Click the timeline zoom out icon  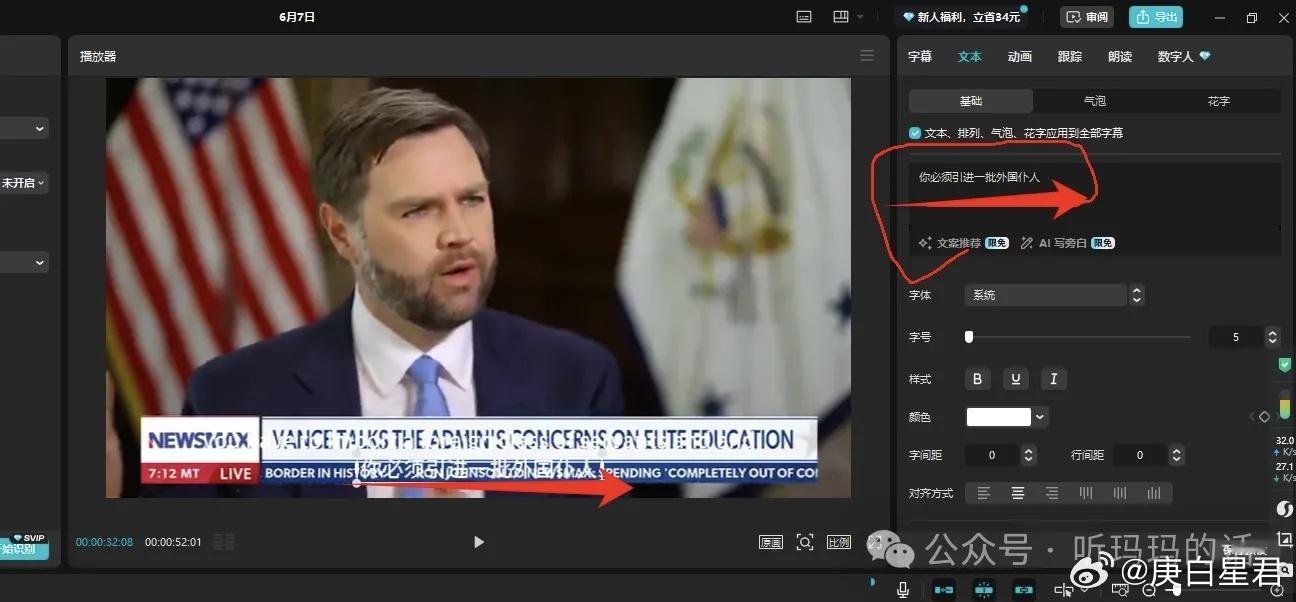tap(1147, 591)
